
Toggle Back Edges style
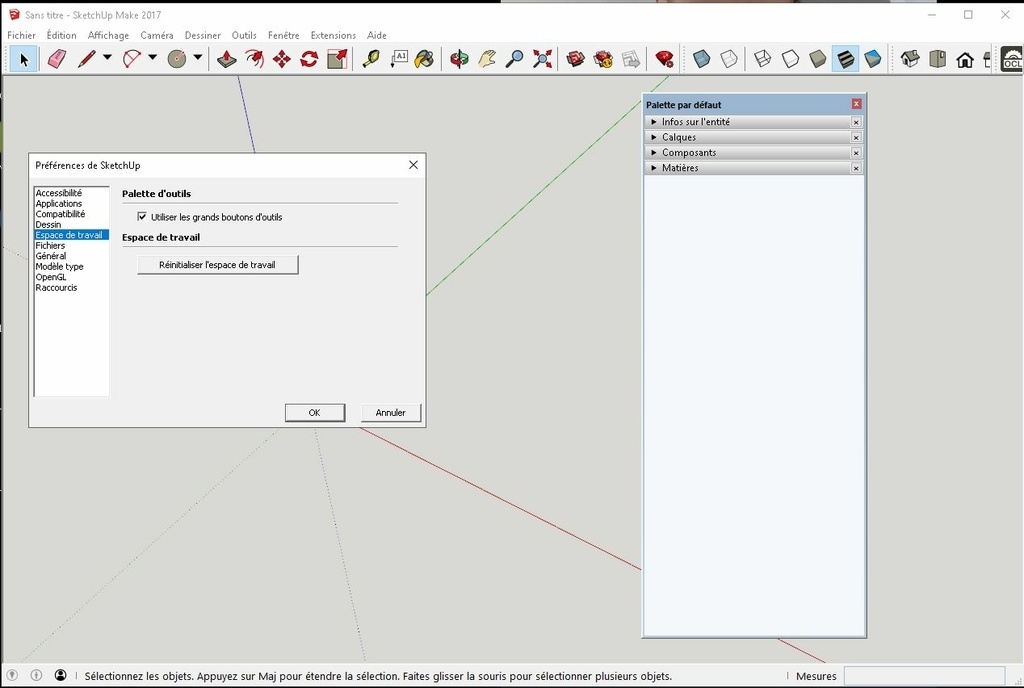[729, 59]
